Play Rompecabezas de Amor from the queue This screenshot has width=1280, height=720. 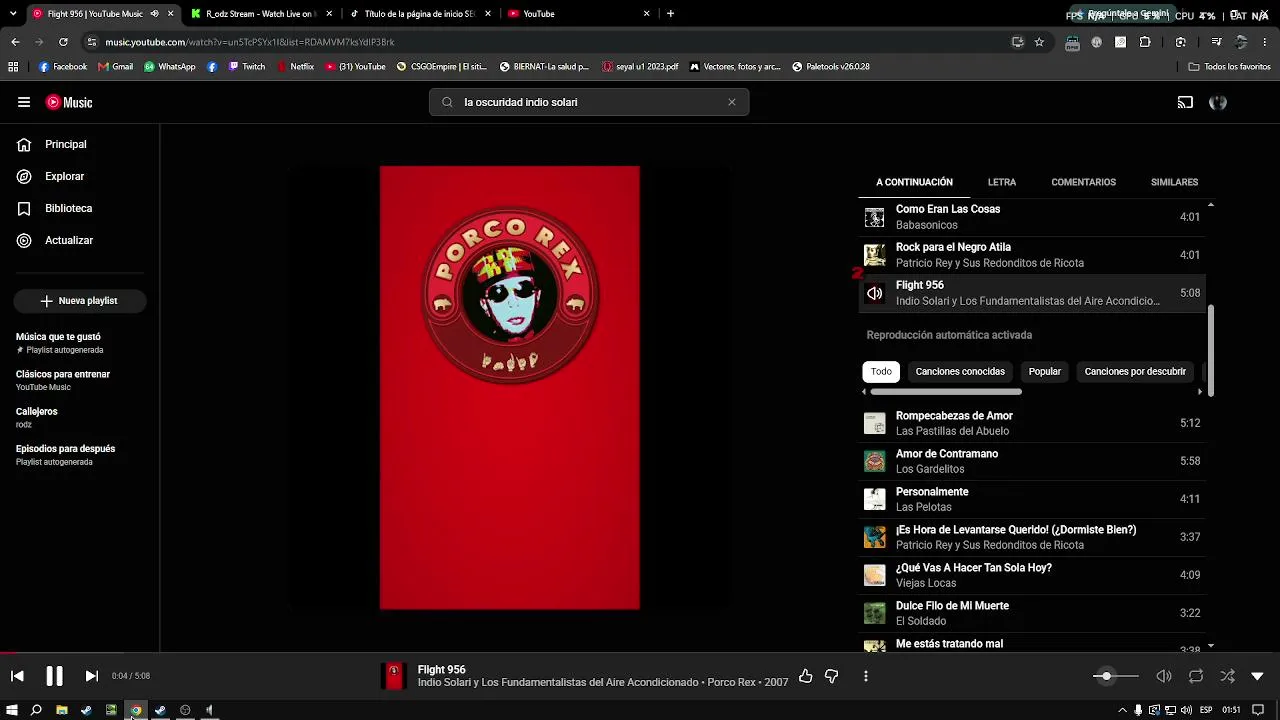coord(1033,423)
